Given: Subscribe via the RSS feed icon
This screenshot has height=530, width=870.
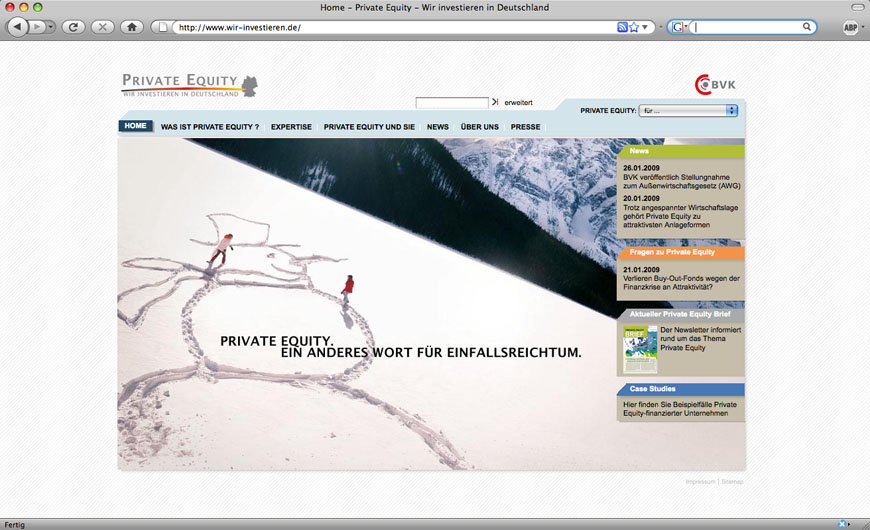Looking at the screenshot, I should pos(622,27).
